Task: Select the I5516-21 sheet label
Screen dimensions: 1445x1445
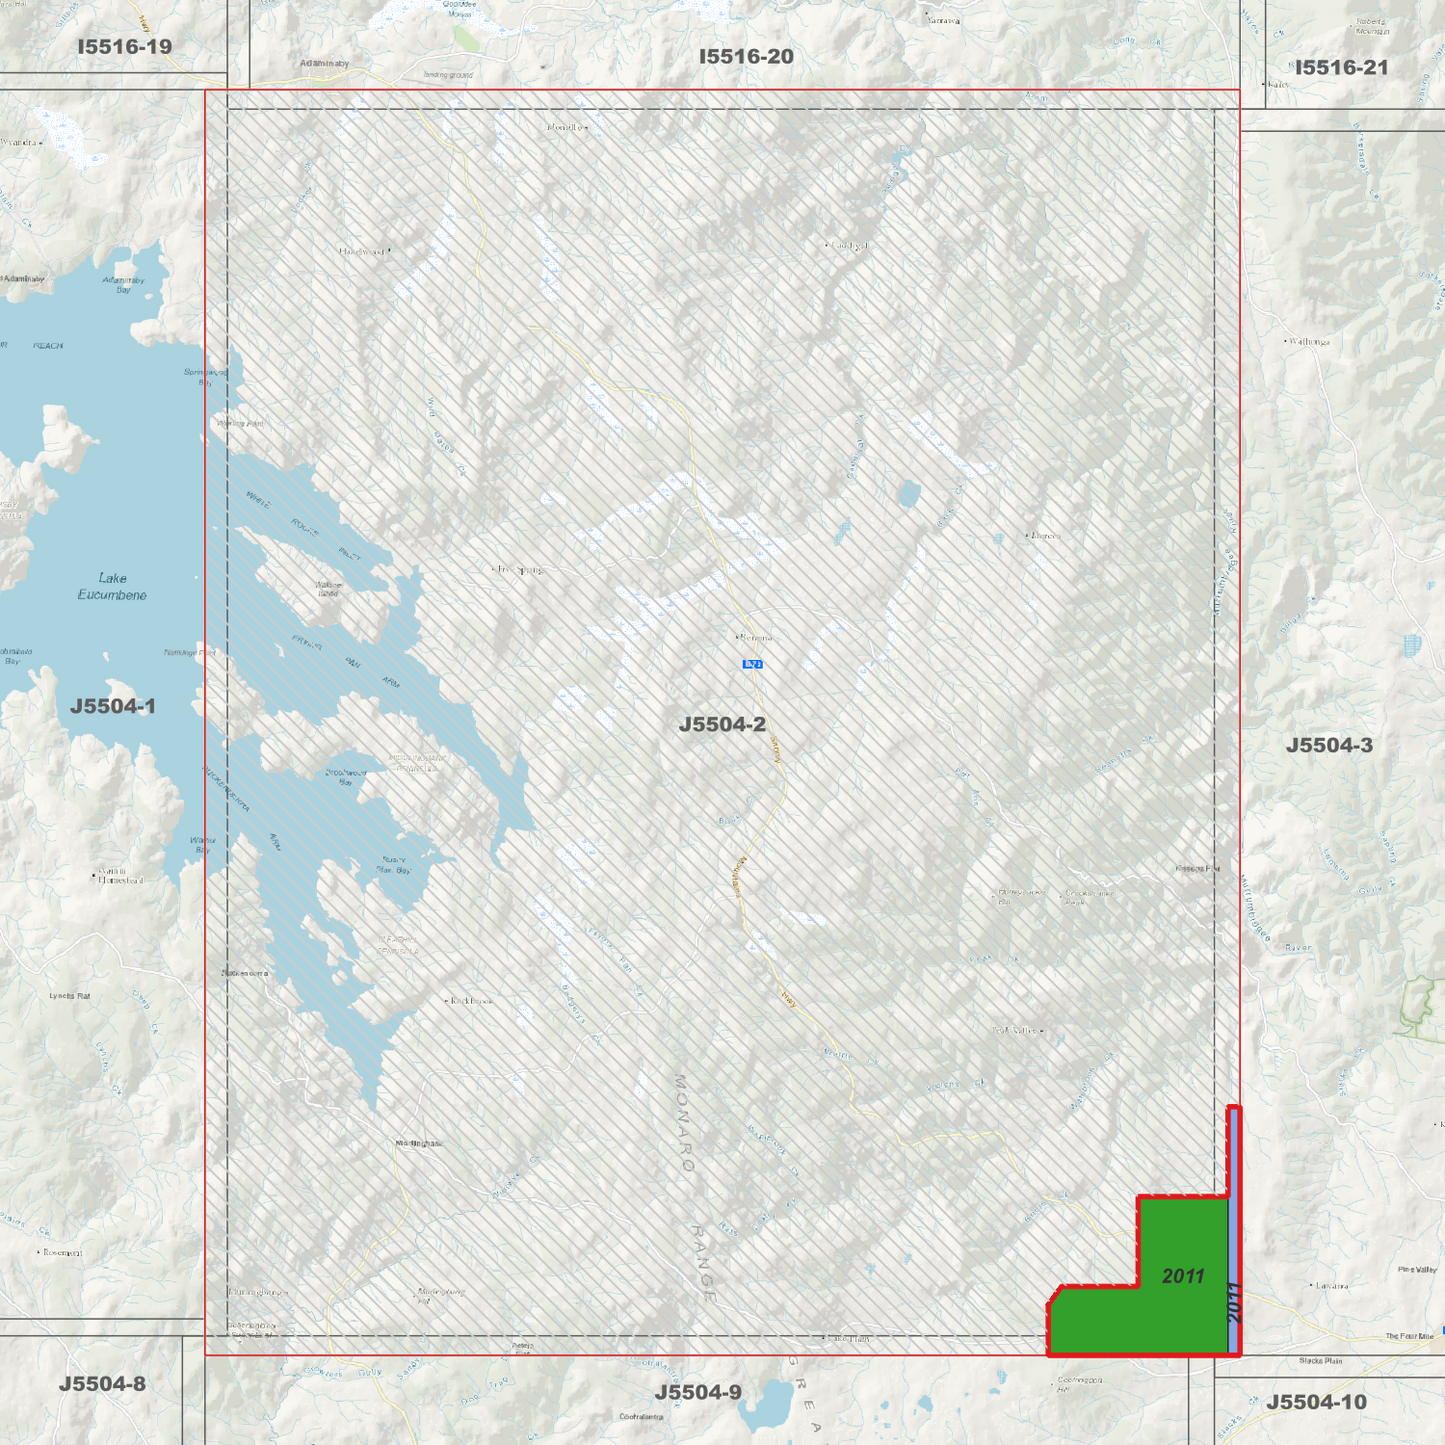Action: point(1341,68)
